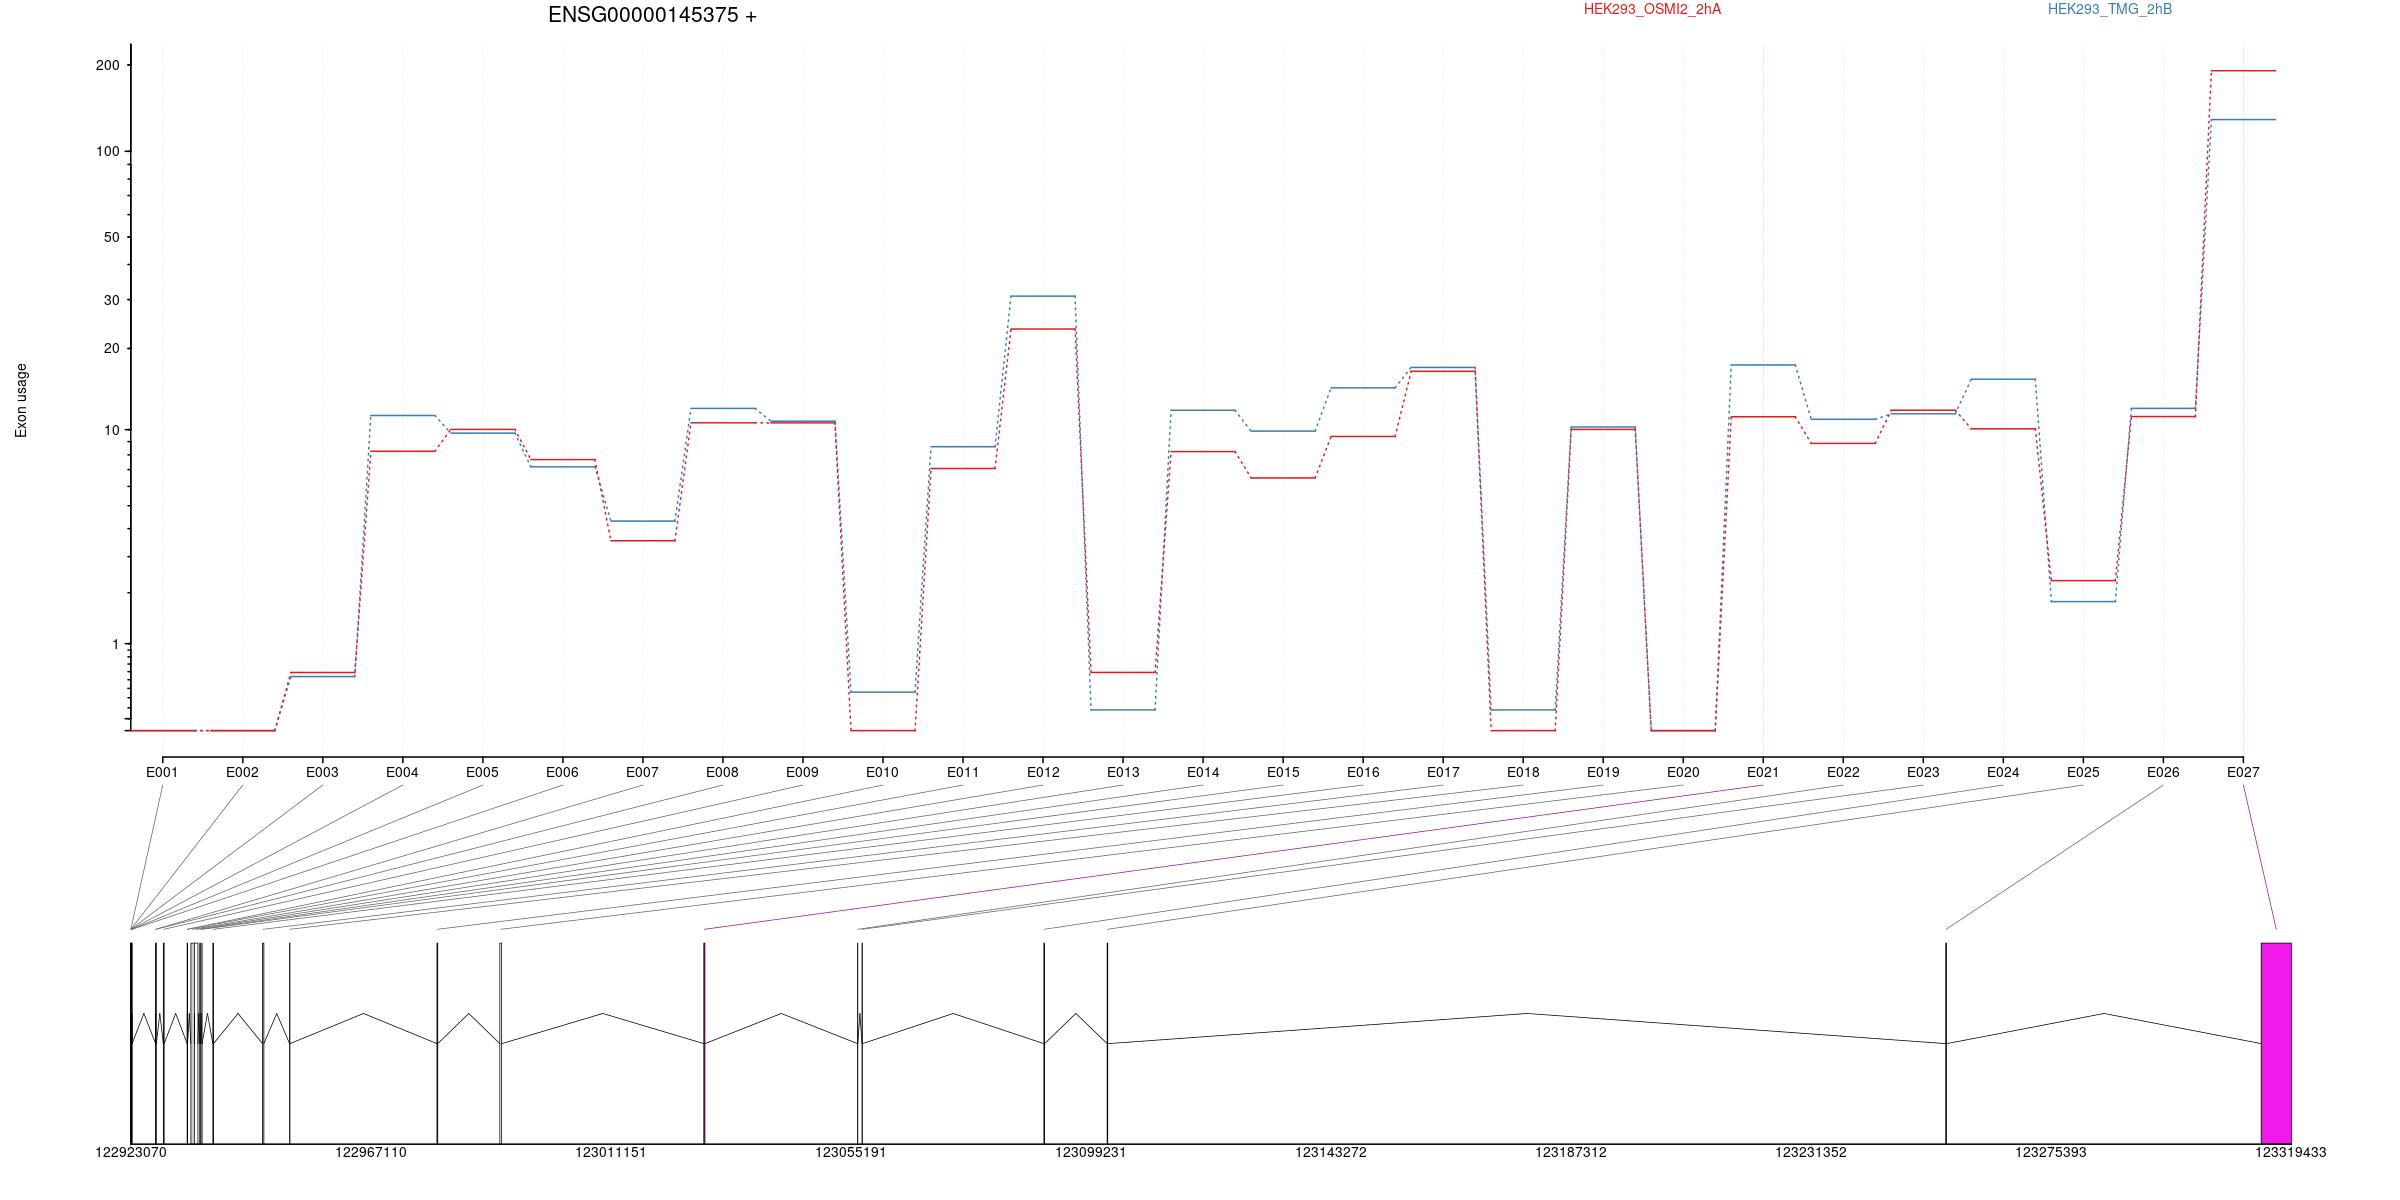Click exon label E012
Image resolution: width=2400 pixels, height=1200 pixels.
pos(1042,772)
